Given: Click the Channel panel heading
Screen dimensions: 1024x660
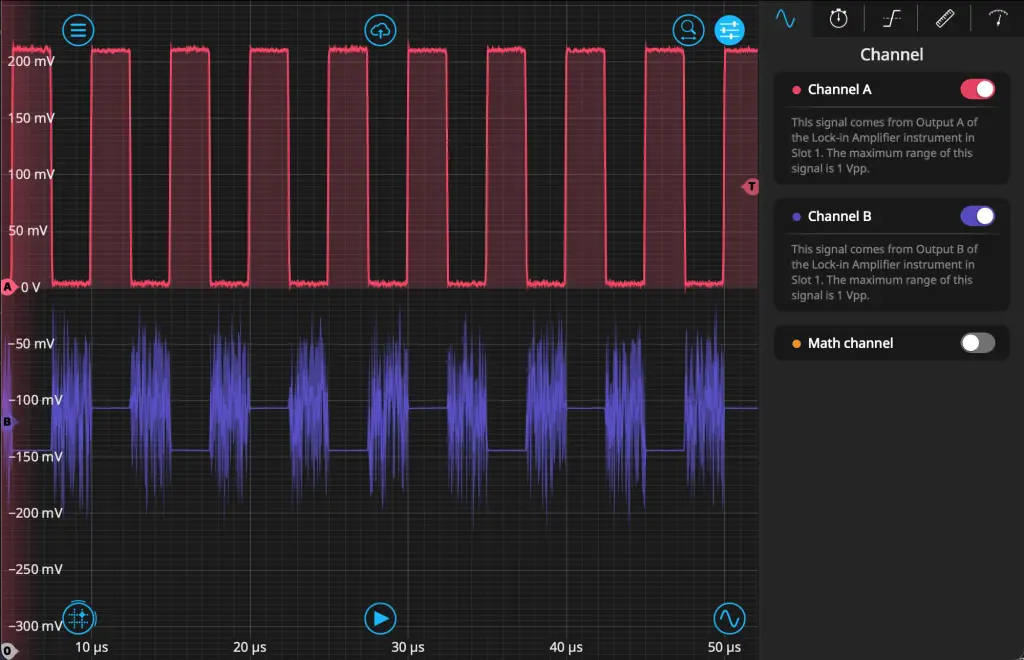Looking at the screenshot, I should pyautogui.click(x=891, y=54).
